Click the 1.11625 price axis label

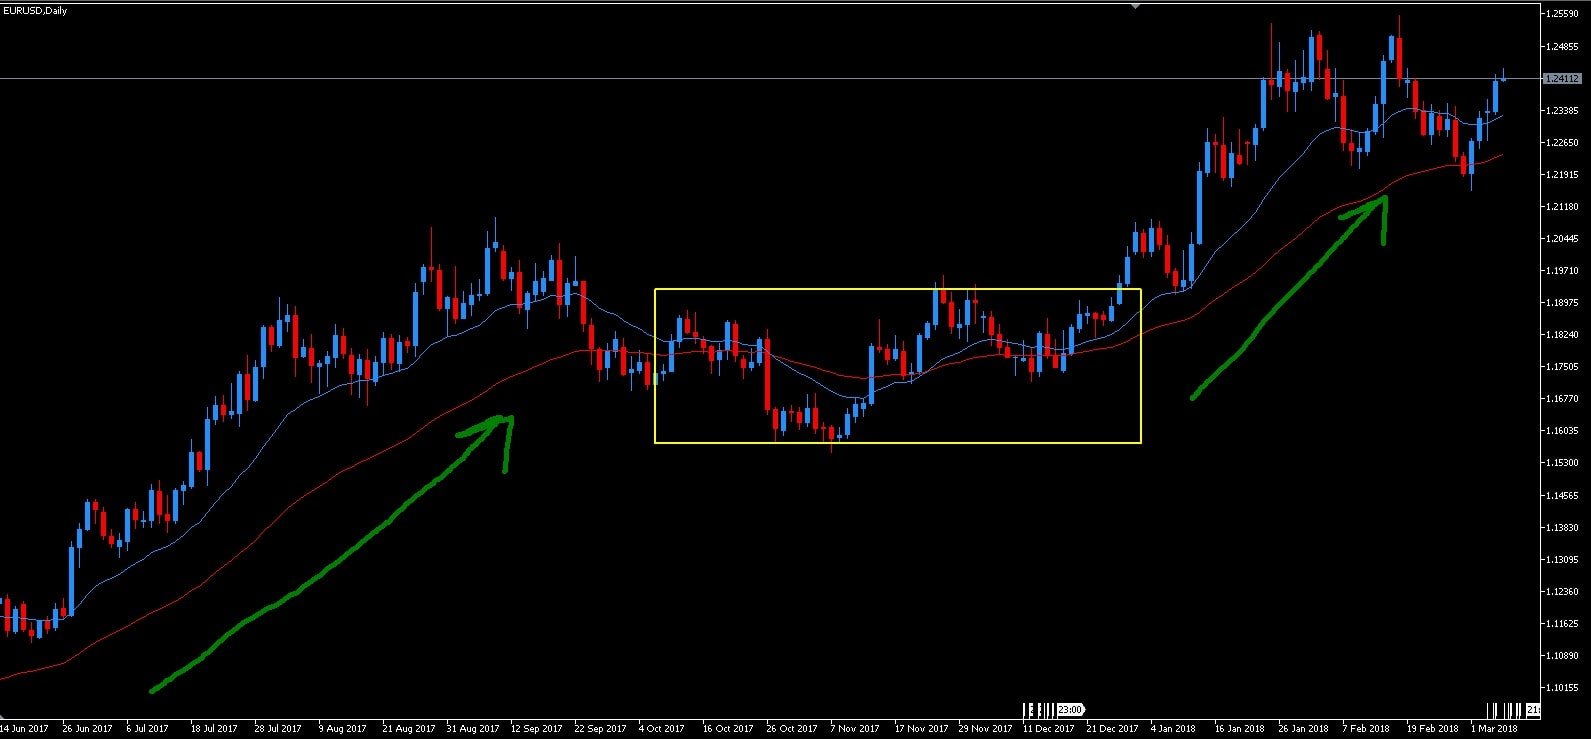[1562, 623]
